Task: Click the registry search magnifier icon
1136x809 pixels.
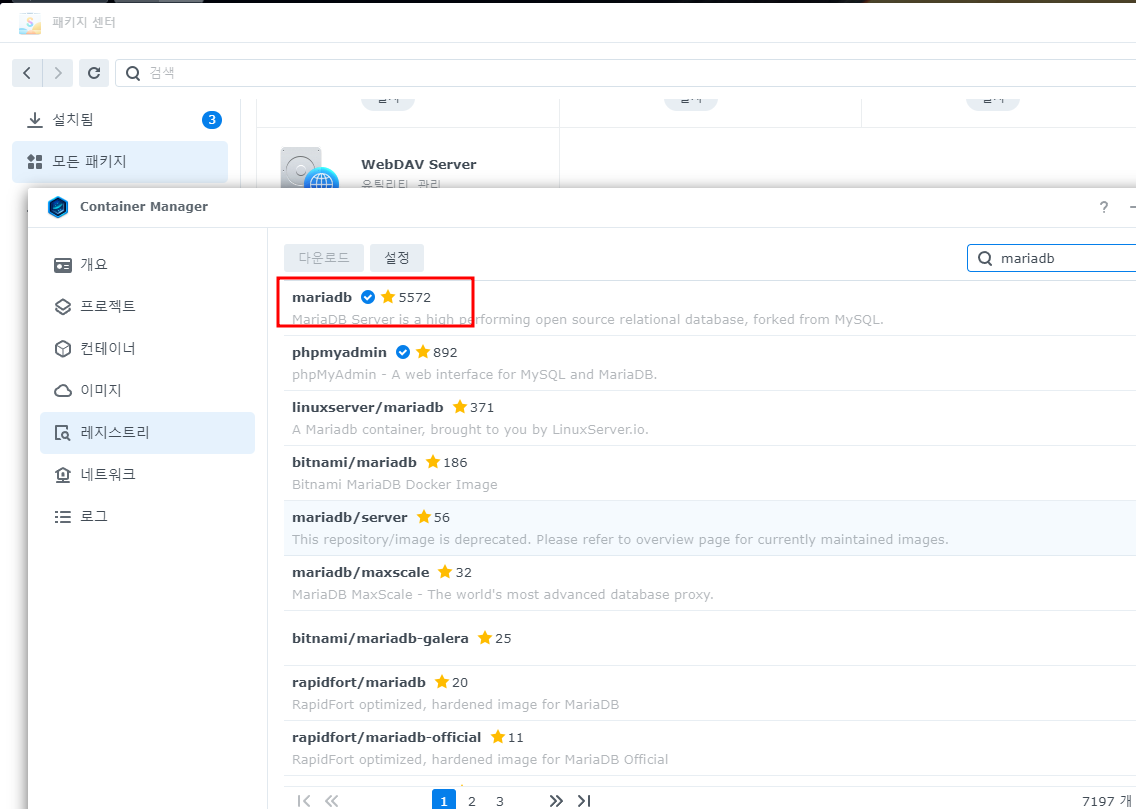Action: click(985, 259)
